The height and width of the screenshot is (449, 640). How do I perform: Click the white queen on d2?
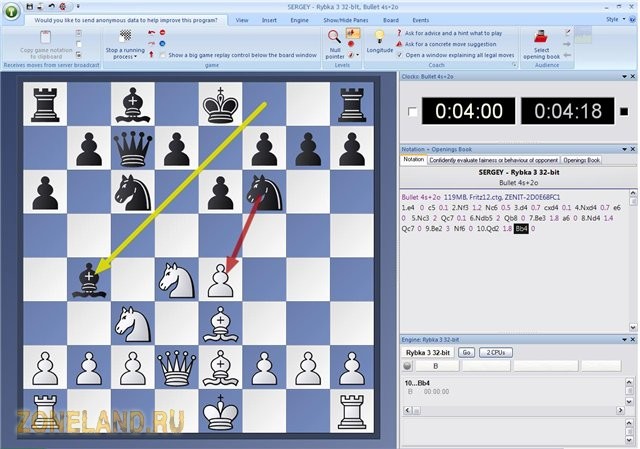(x=176, y=367)
